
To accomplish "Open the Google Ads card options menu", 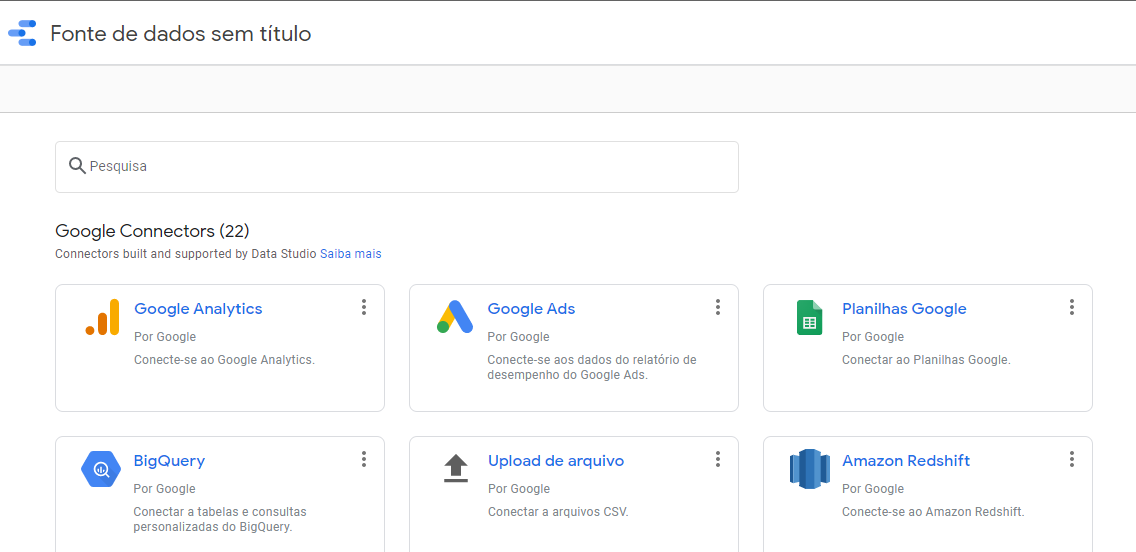I will pos(717,307).
